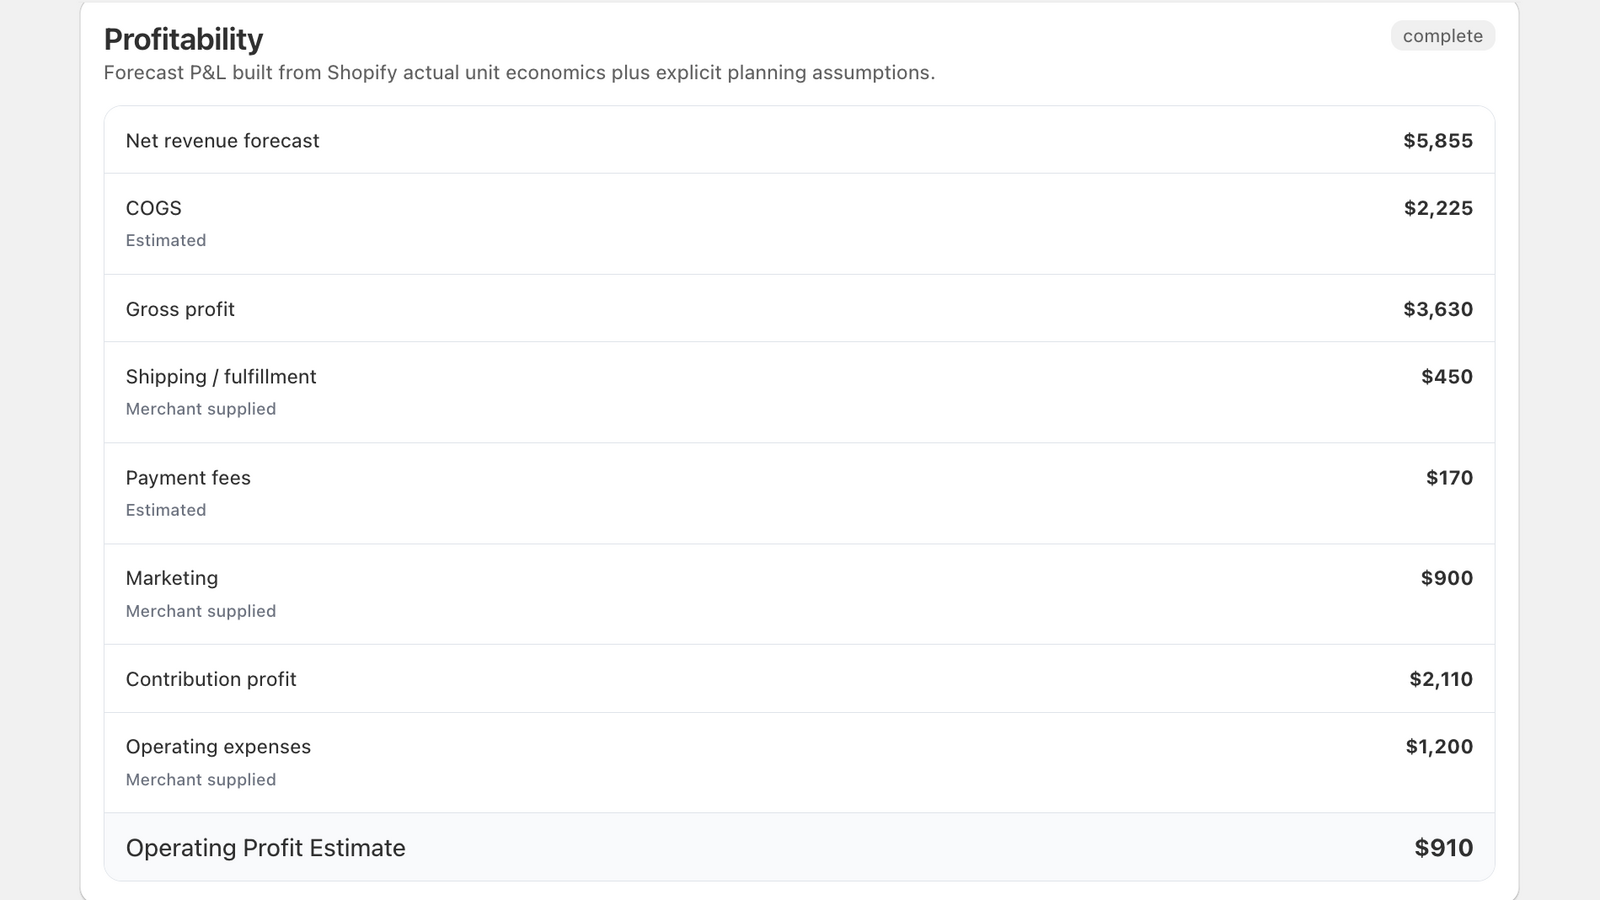This screenshot has height=900, width=1600.
Task: Click the complete status badge
Action: tap(1442, 36)
